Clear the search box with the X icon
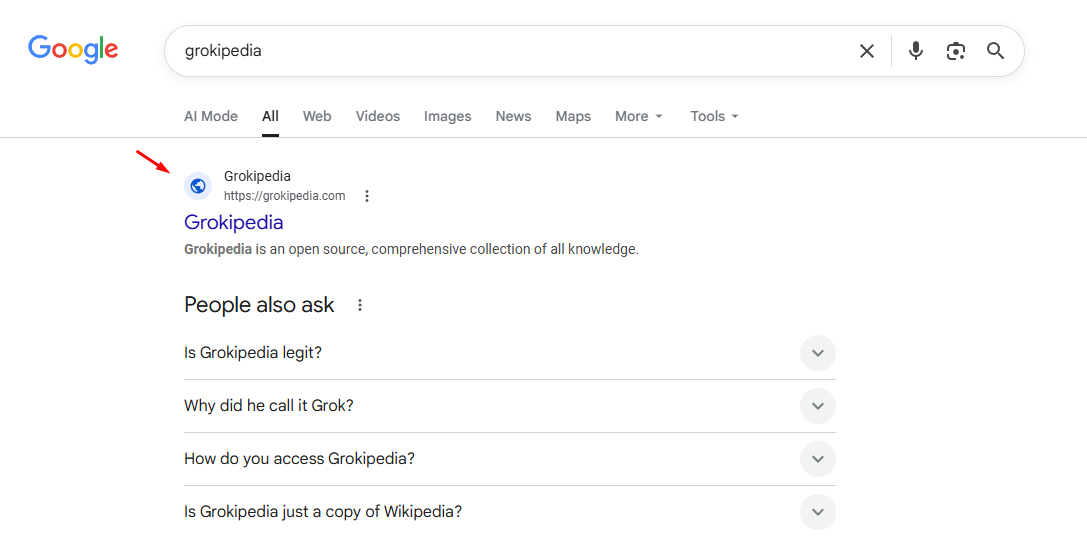This screenshot has height=553, width=1087. tap(867, 51)
